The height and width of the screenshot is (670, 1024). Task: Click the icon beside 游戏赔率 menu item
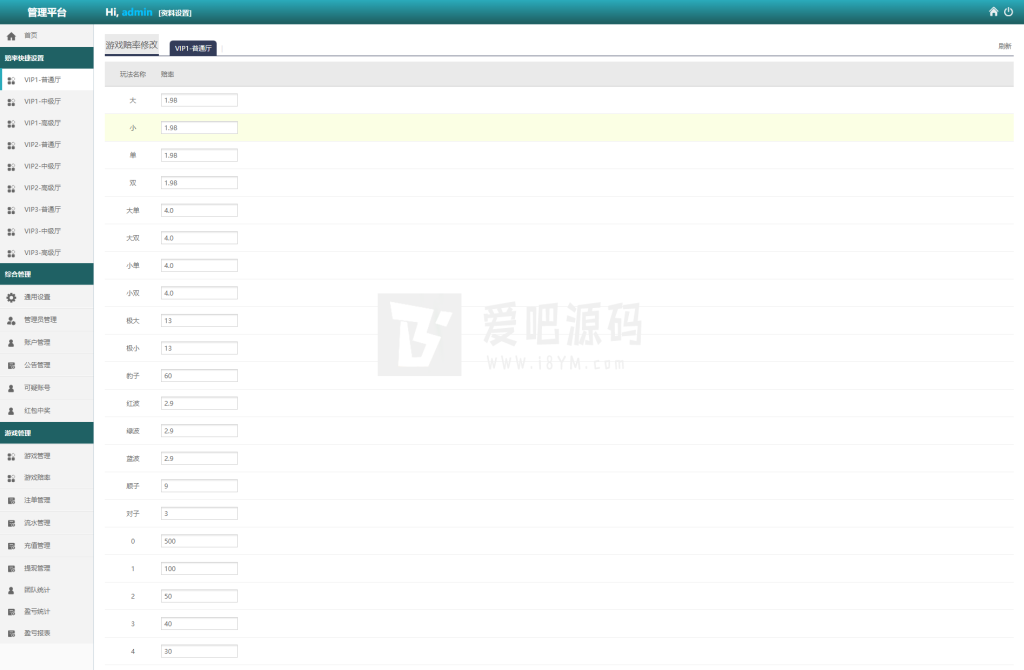coord(11,478)
